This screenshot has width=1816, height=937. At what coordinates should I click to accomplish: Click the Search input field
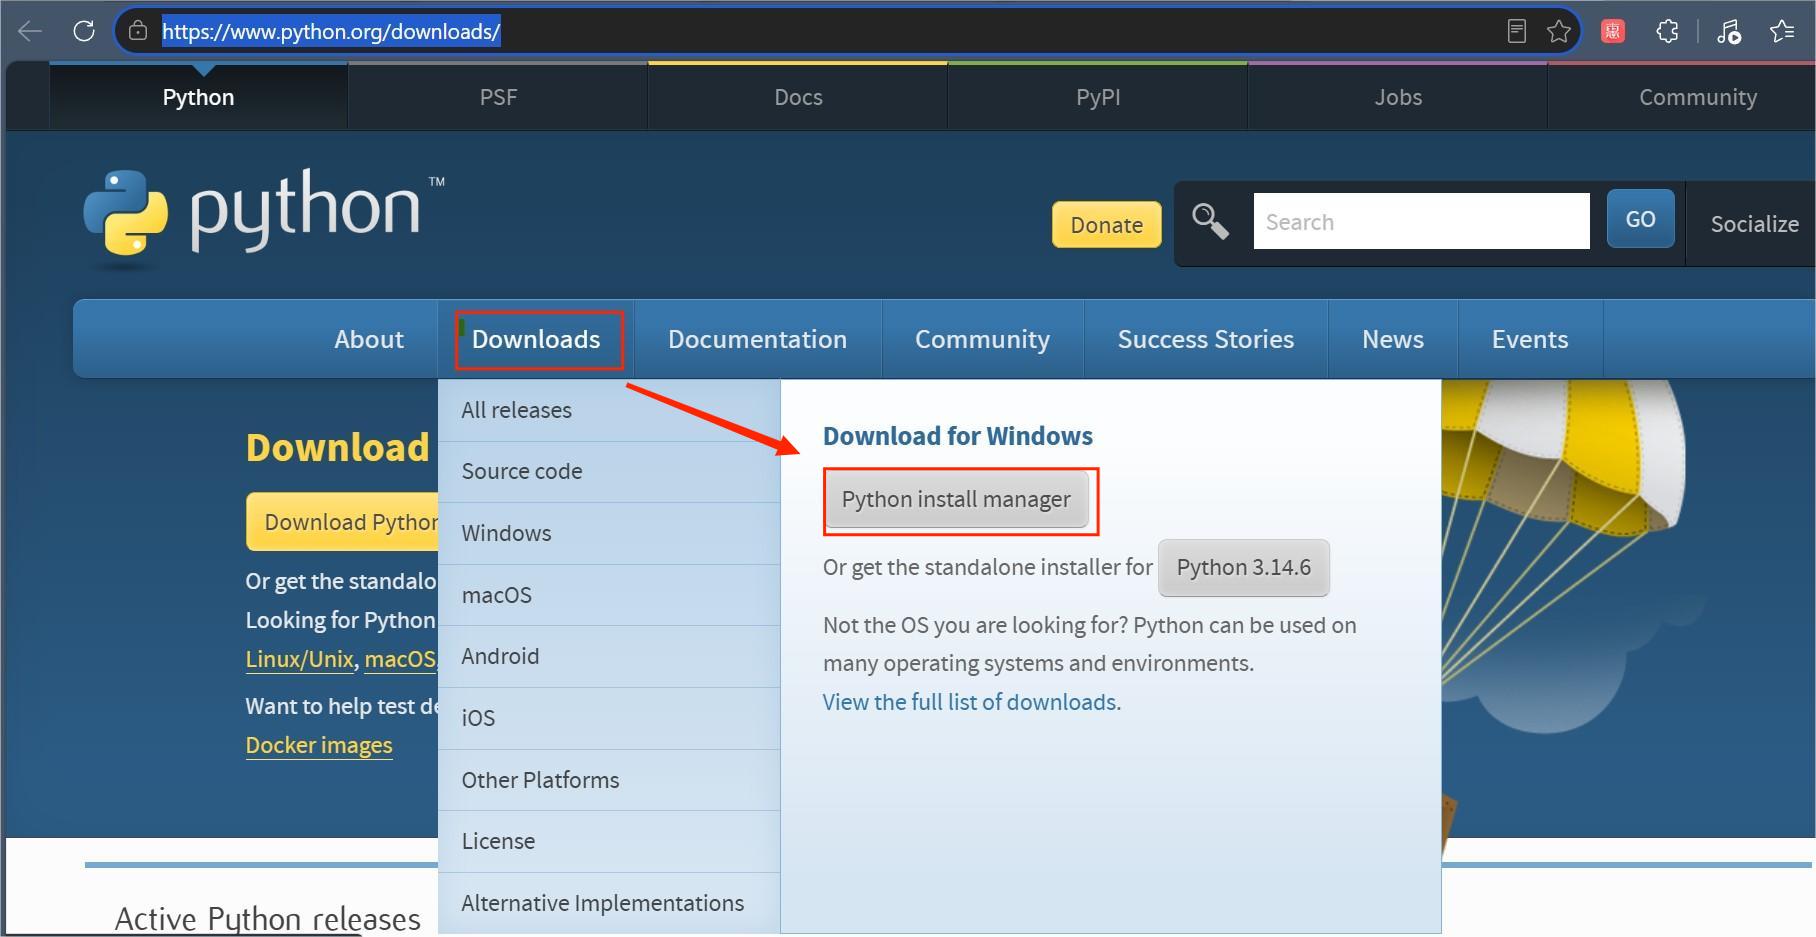[x=1421, y=221]
